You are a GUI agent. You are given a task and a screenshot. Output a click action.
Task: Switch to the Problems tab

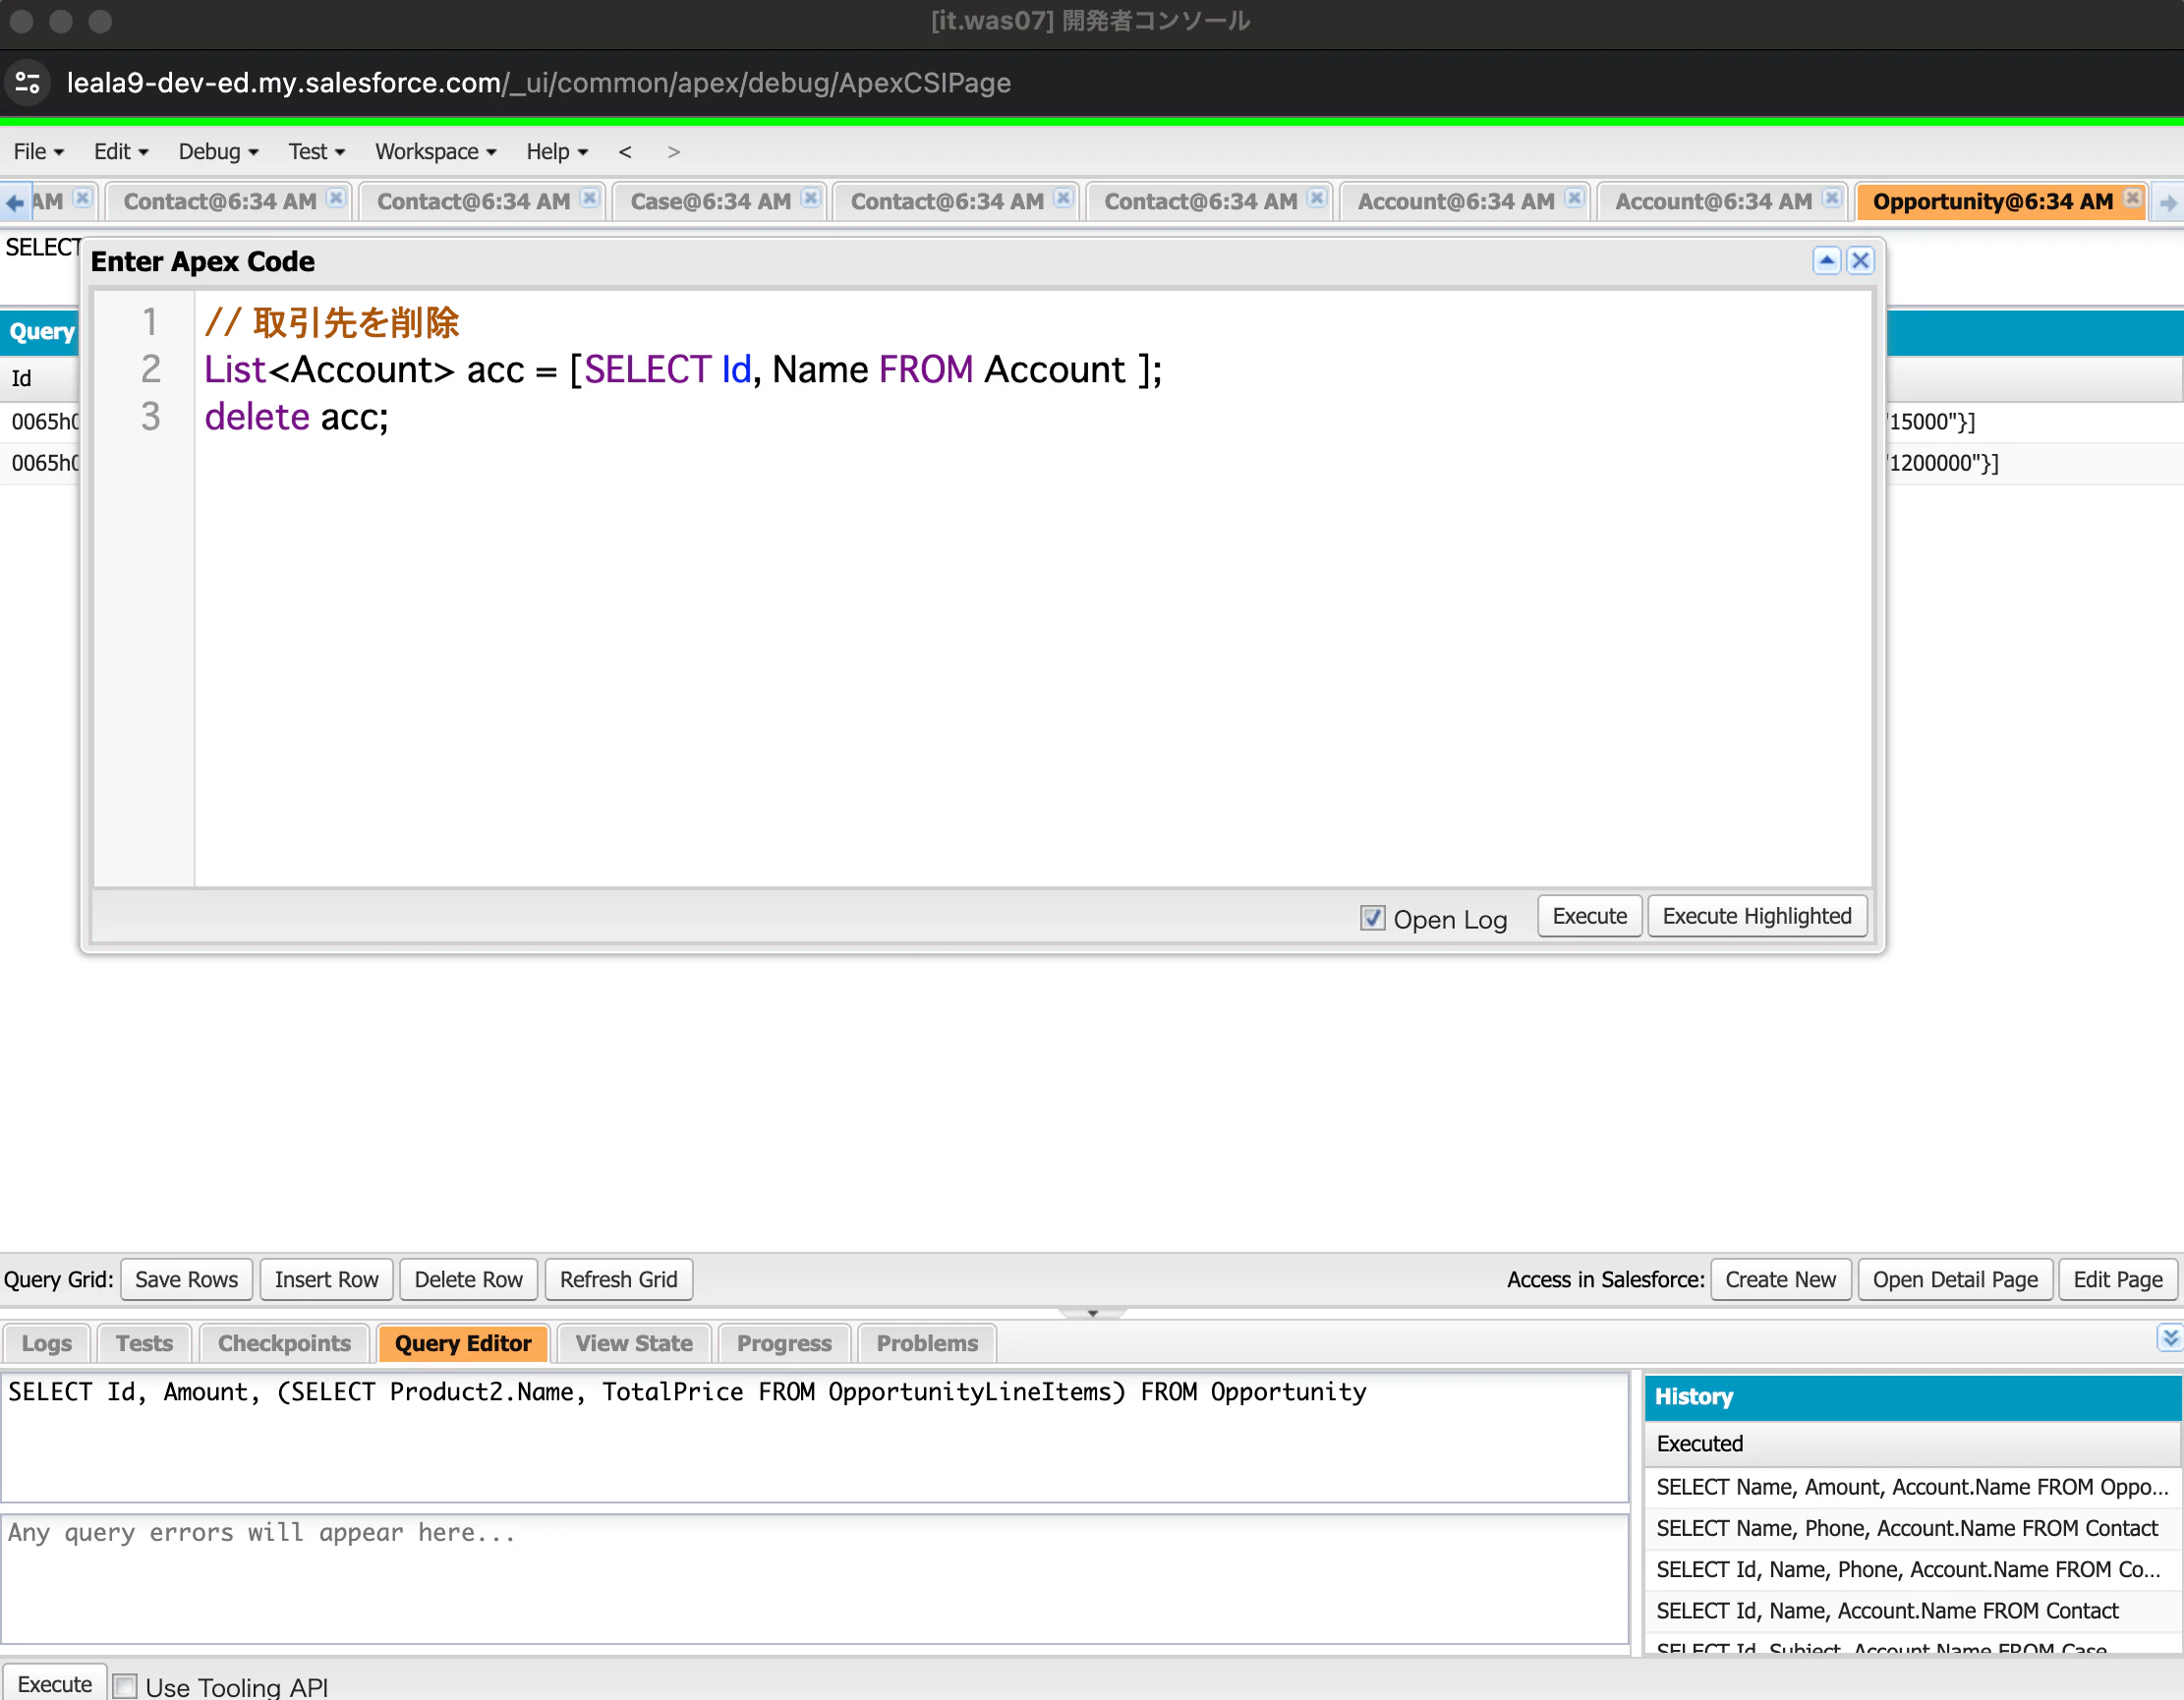pyautogui.click(x=926, y=1343)
